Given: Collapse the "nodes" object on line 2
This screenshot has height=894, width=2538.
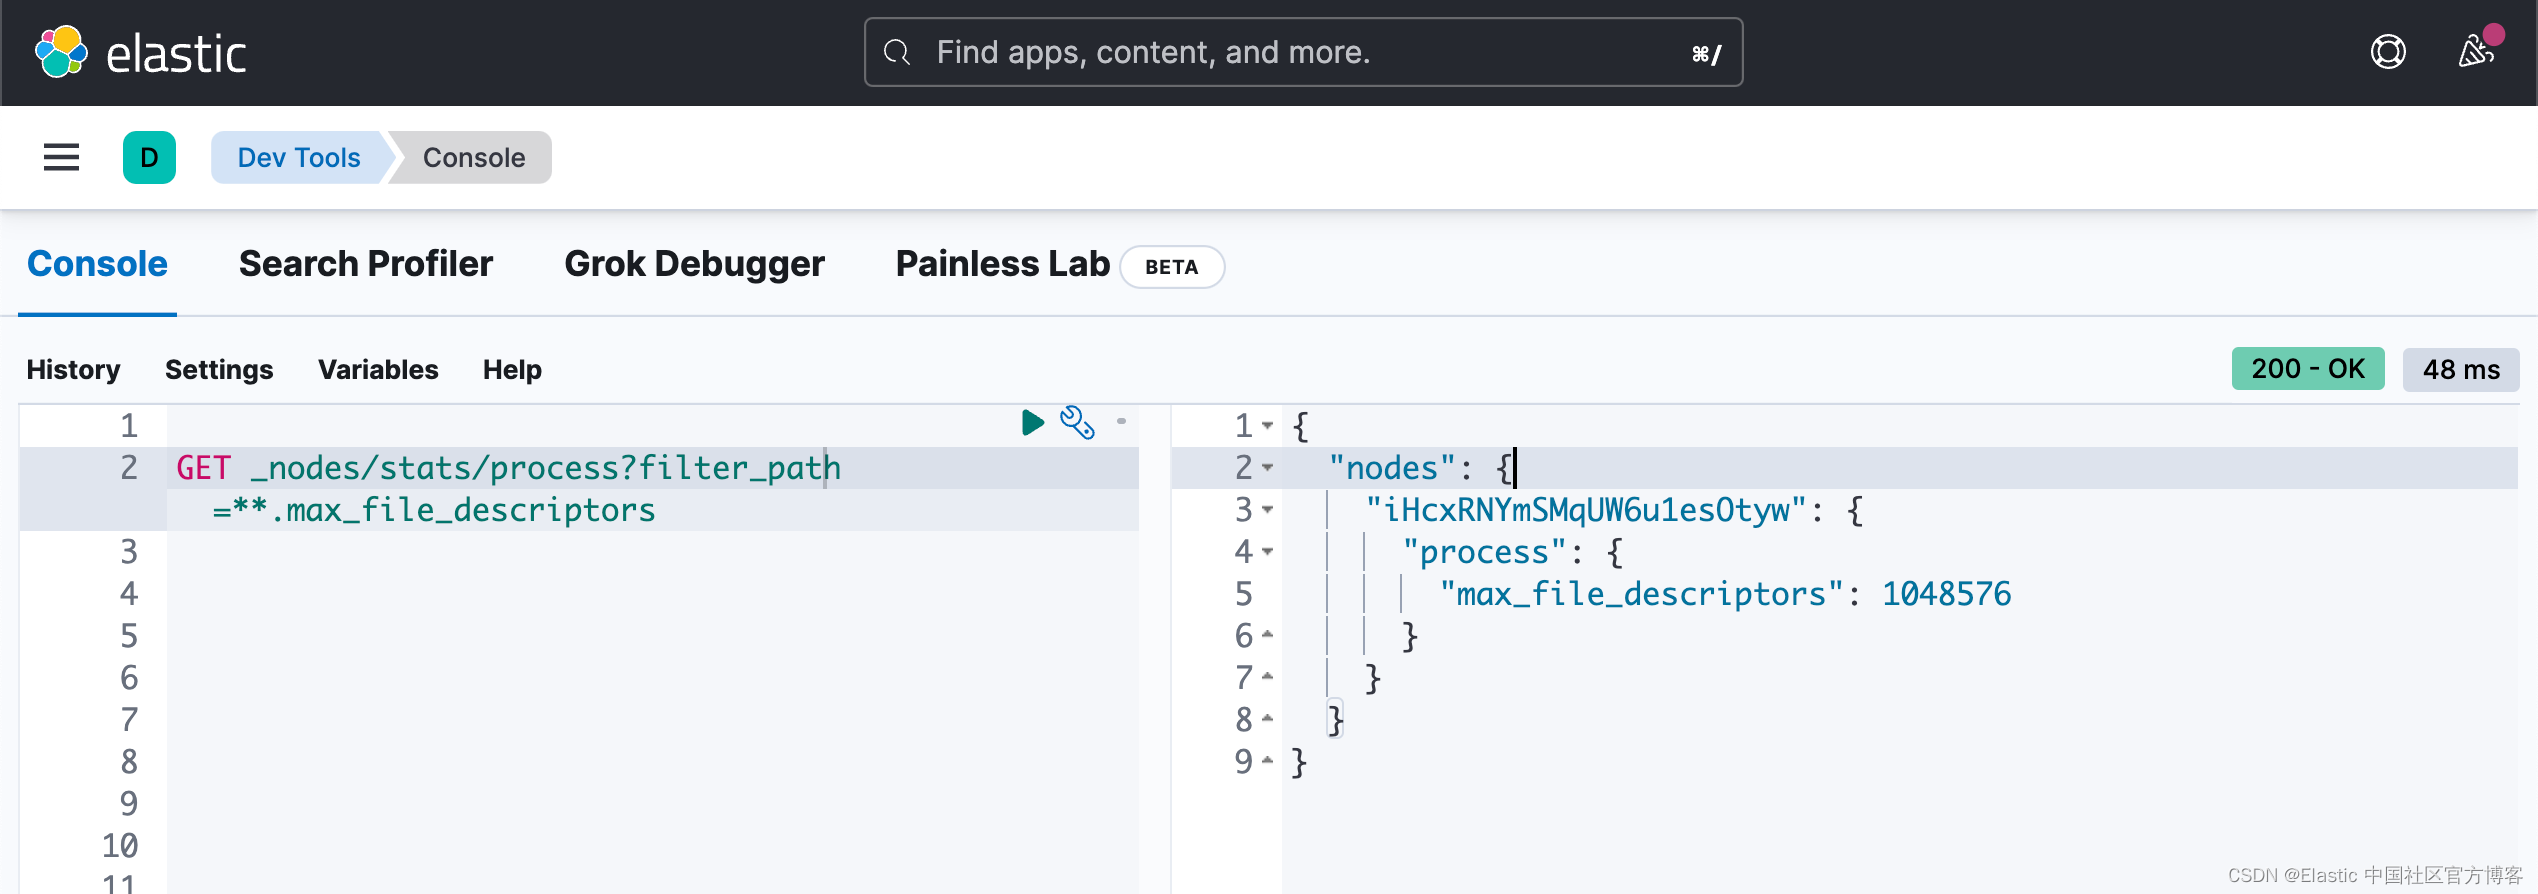Looking at the screenshot, I should (1267, 468).
